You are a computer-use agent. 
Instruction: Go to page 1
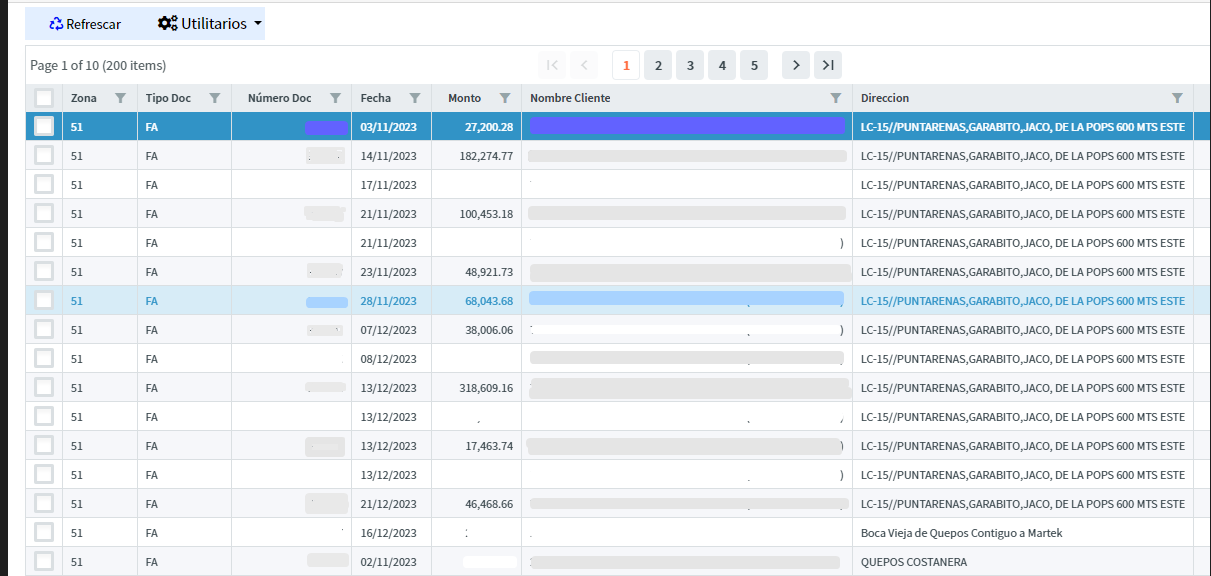click(626, 65)
